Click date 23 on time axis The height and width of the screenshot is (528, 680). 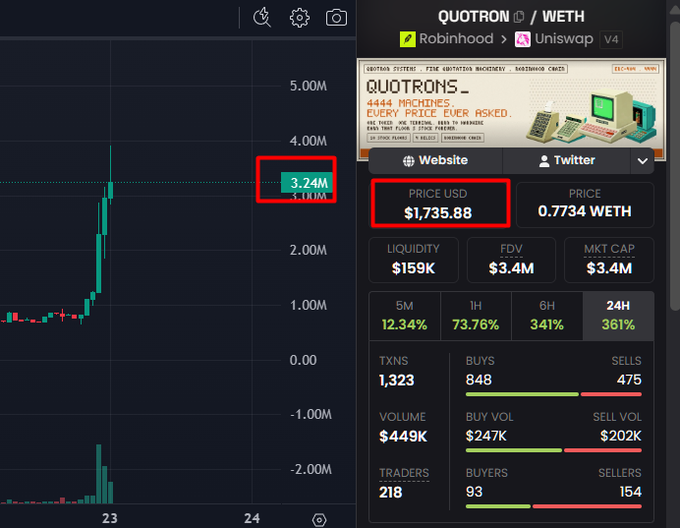tap(110, 518)
